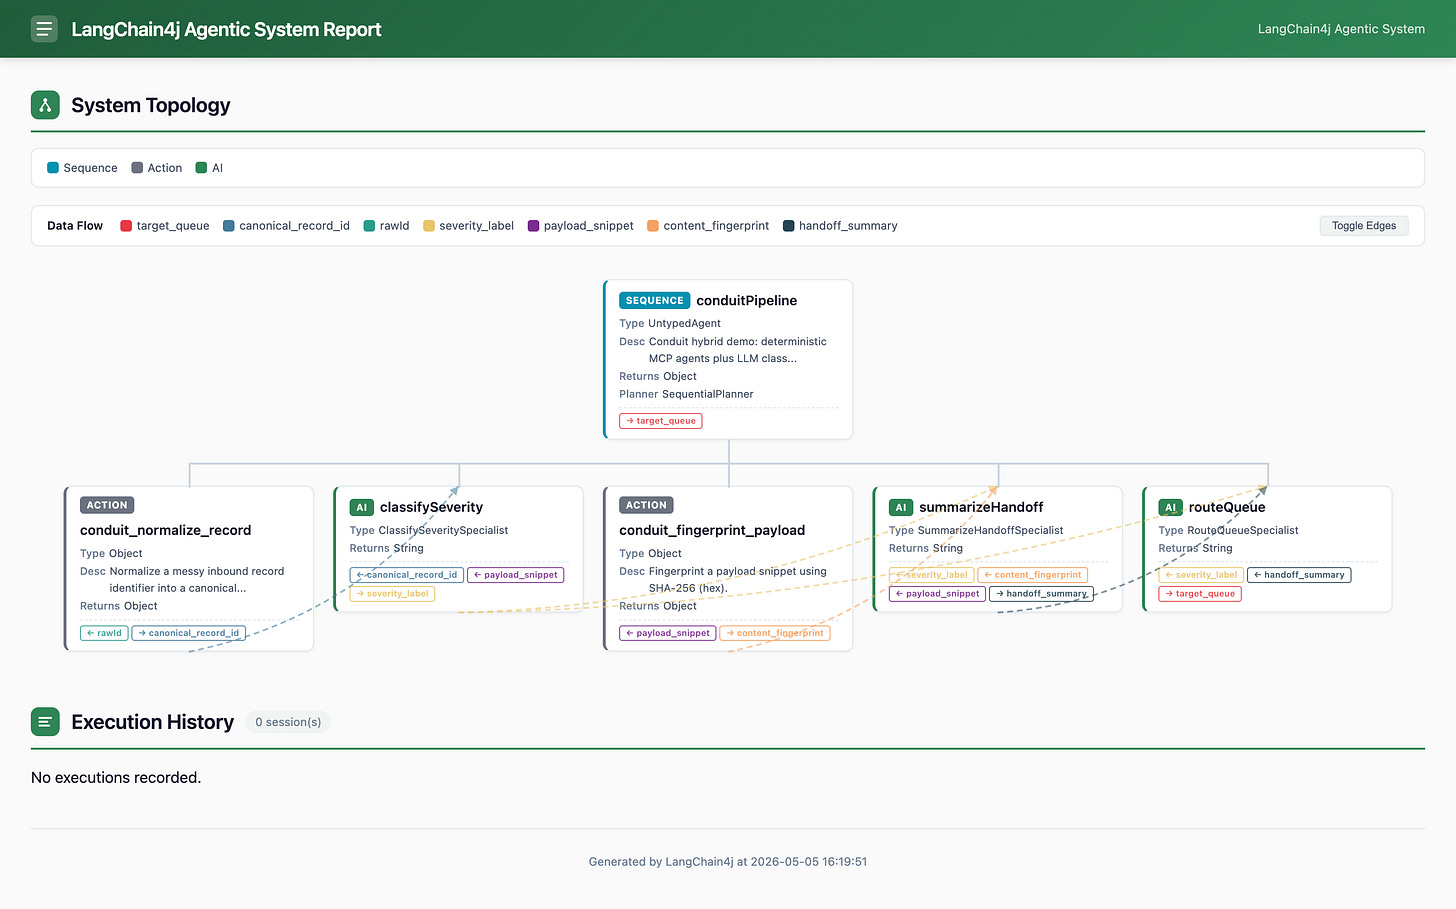Click the Action legend color swatch

point(137,168)
